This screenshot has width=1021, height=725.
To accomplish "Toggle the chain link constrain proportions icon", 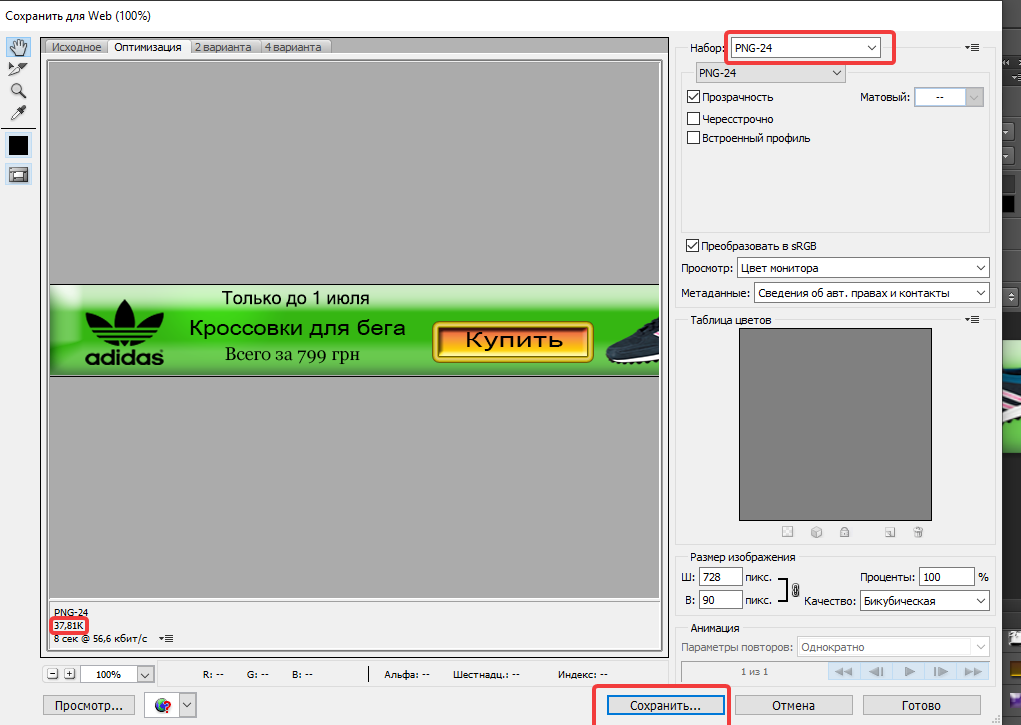I will click(795, 590).
